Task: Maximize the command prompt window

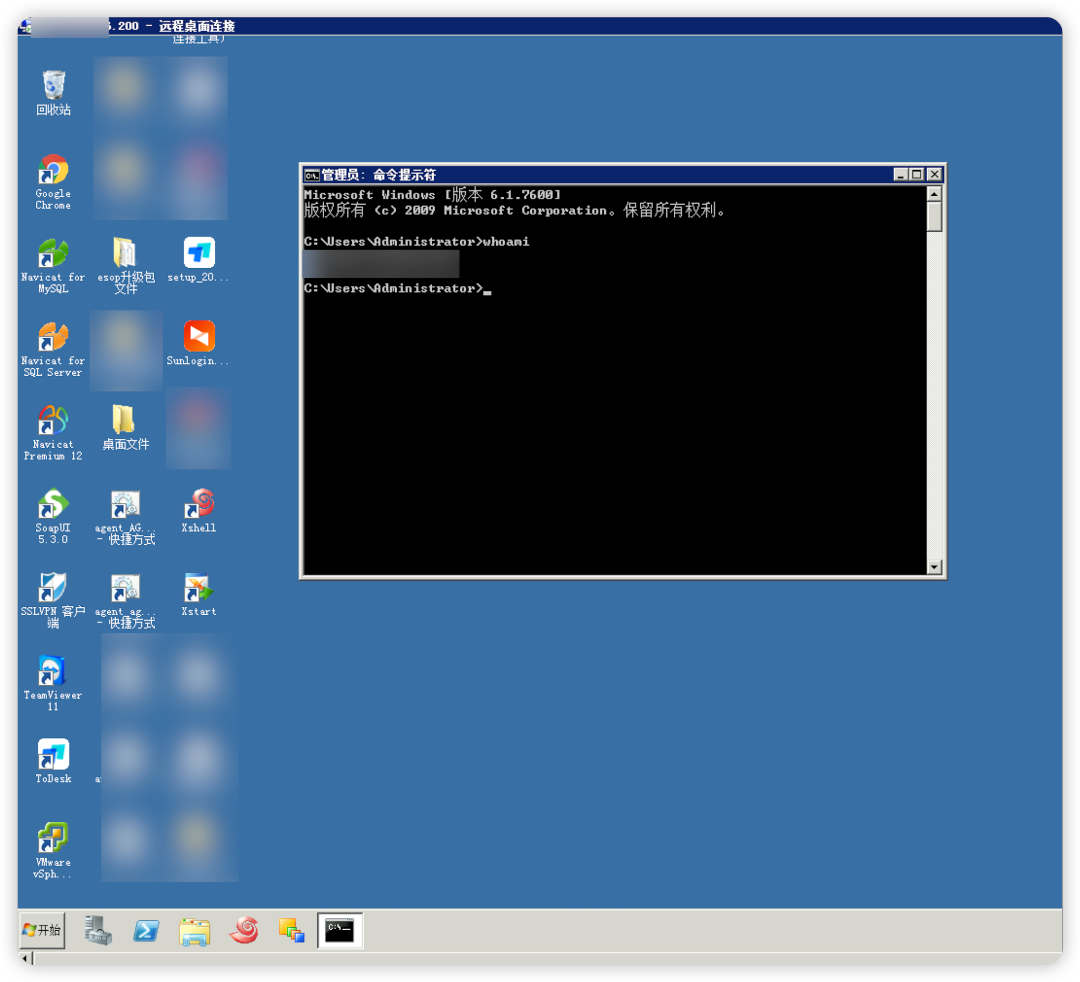Action: 917,175
